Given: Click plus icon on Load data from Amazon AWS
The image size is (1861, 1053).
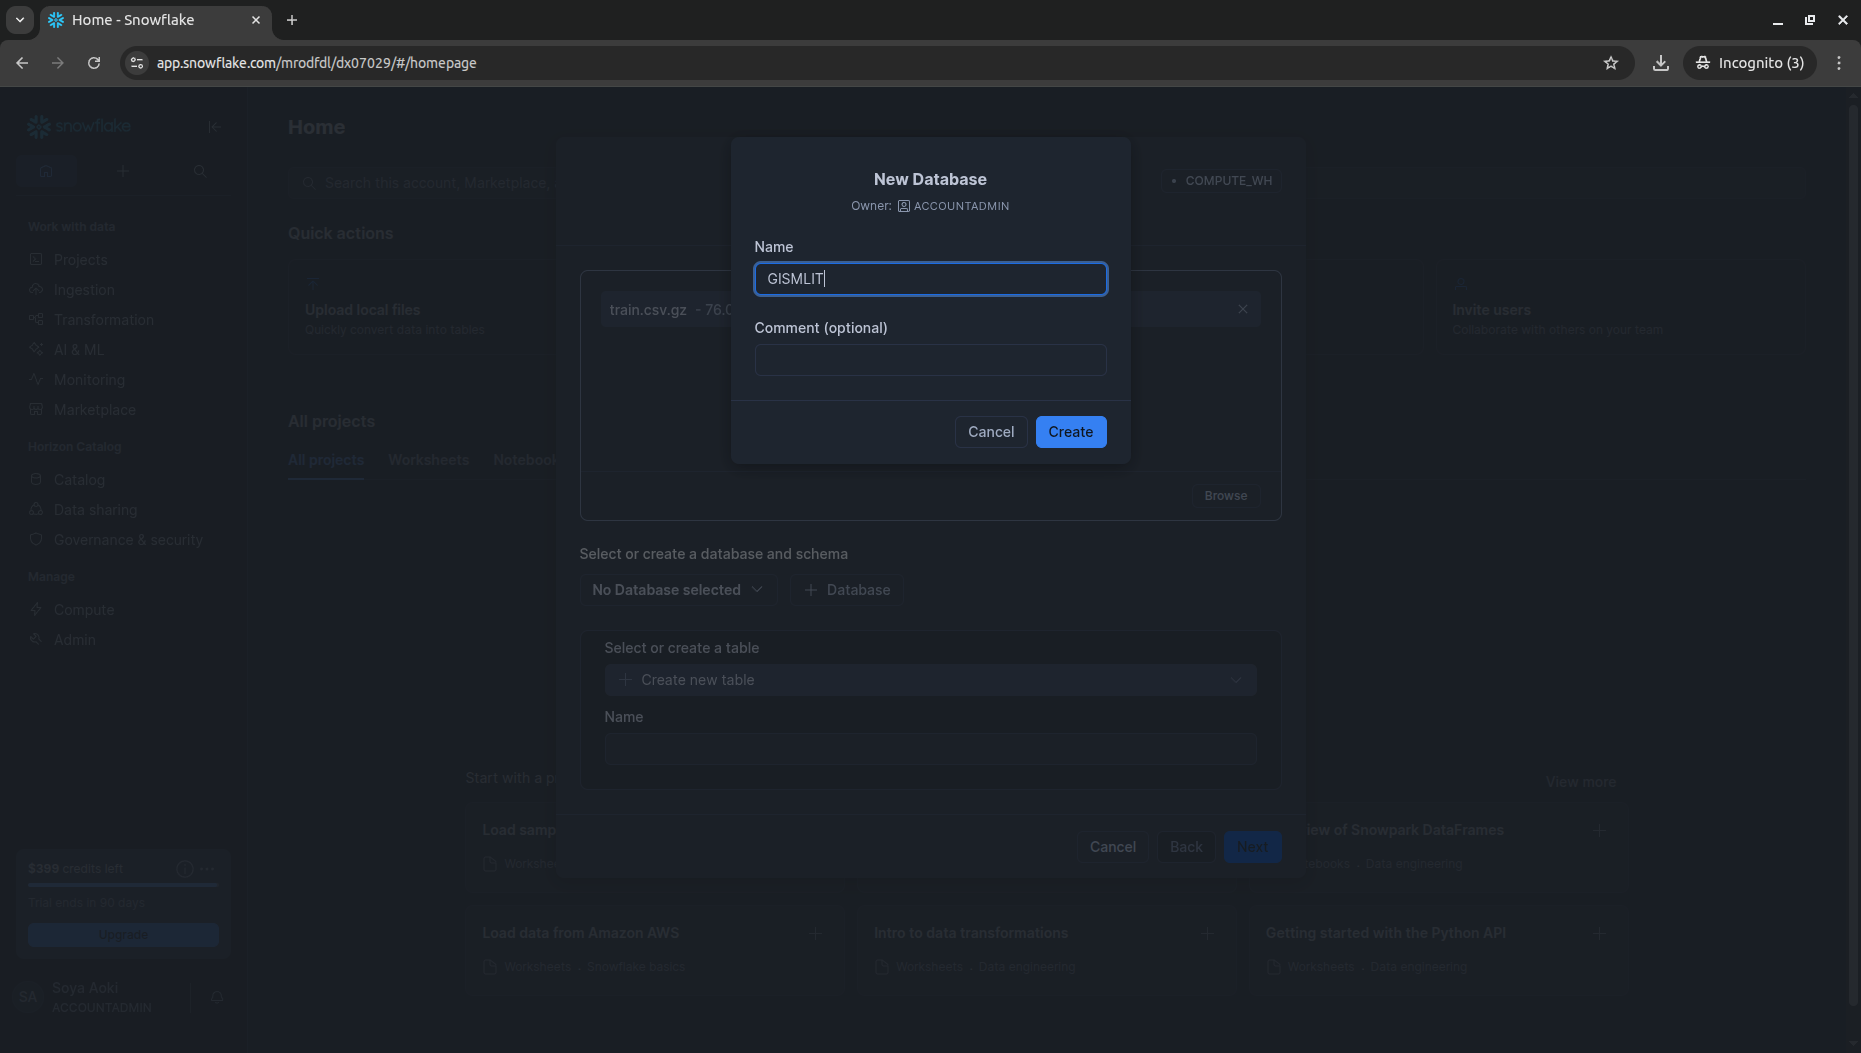Looking at the screenshot, I should tap(815, 933).
